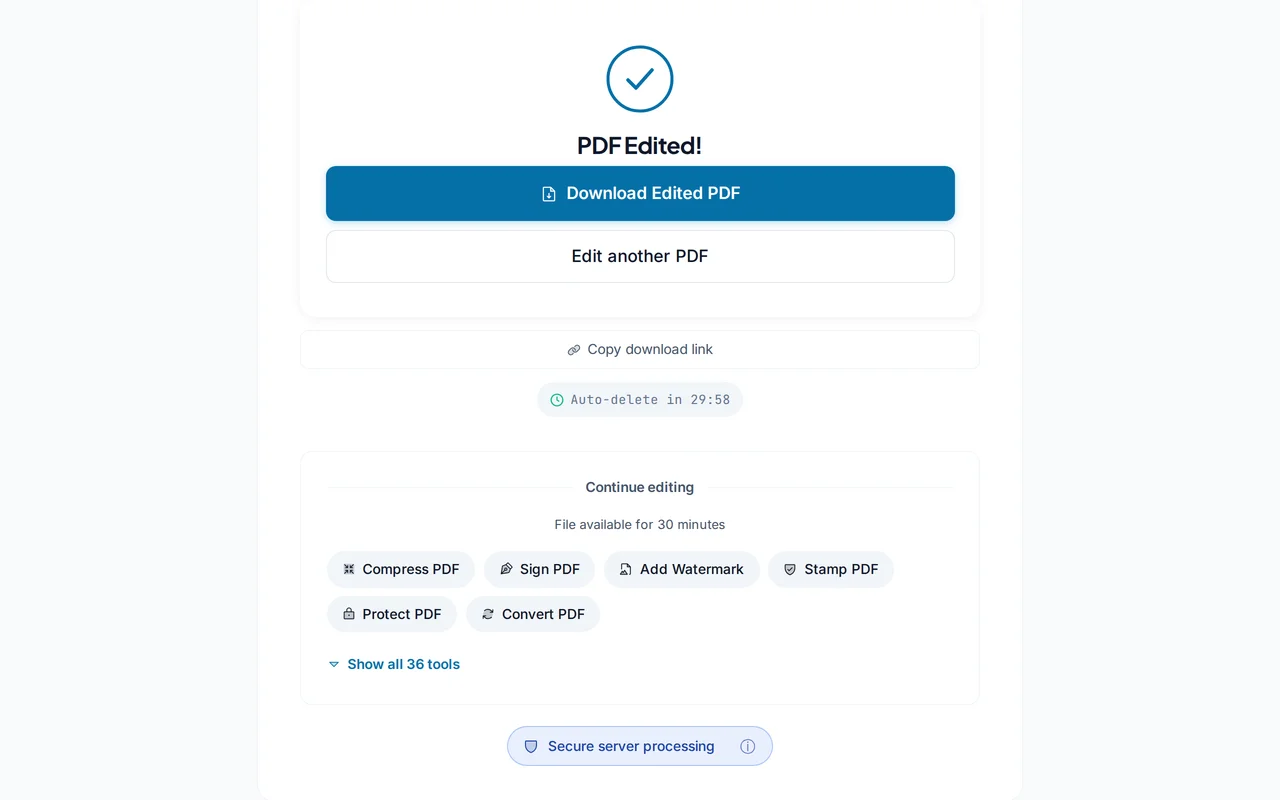Open the Sign PDF tool

pos(539,569)
